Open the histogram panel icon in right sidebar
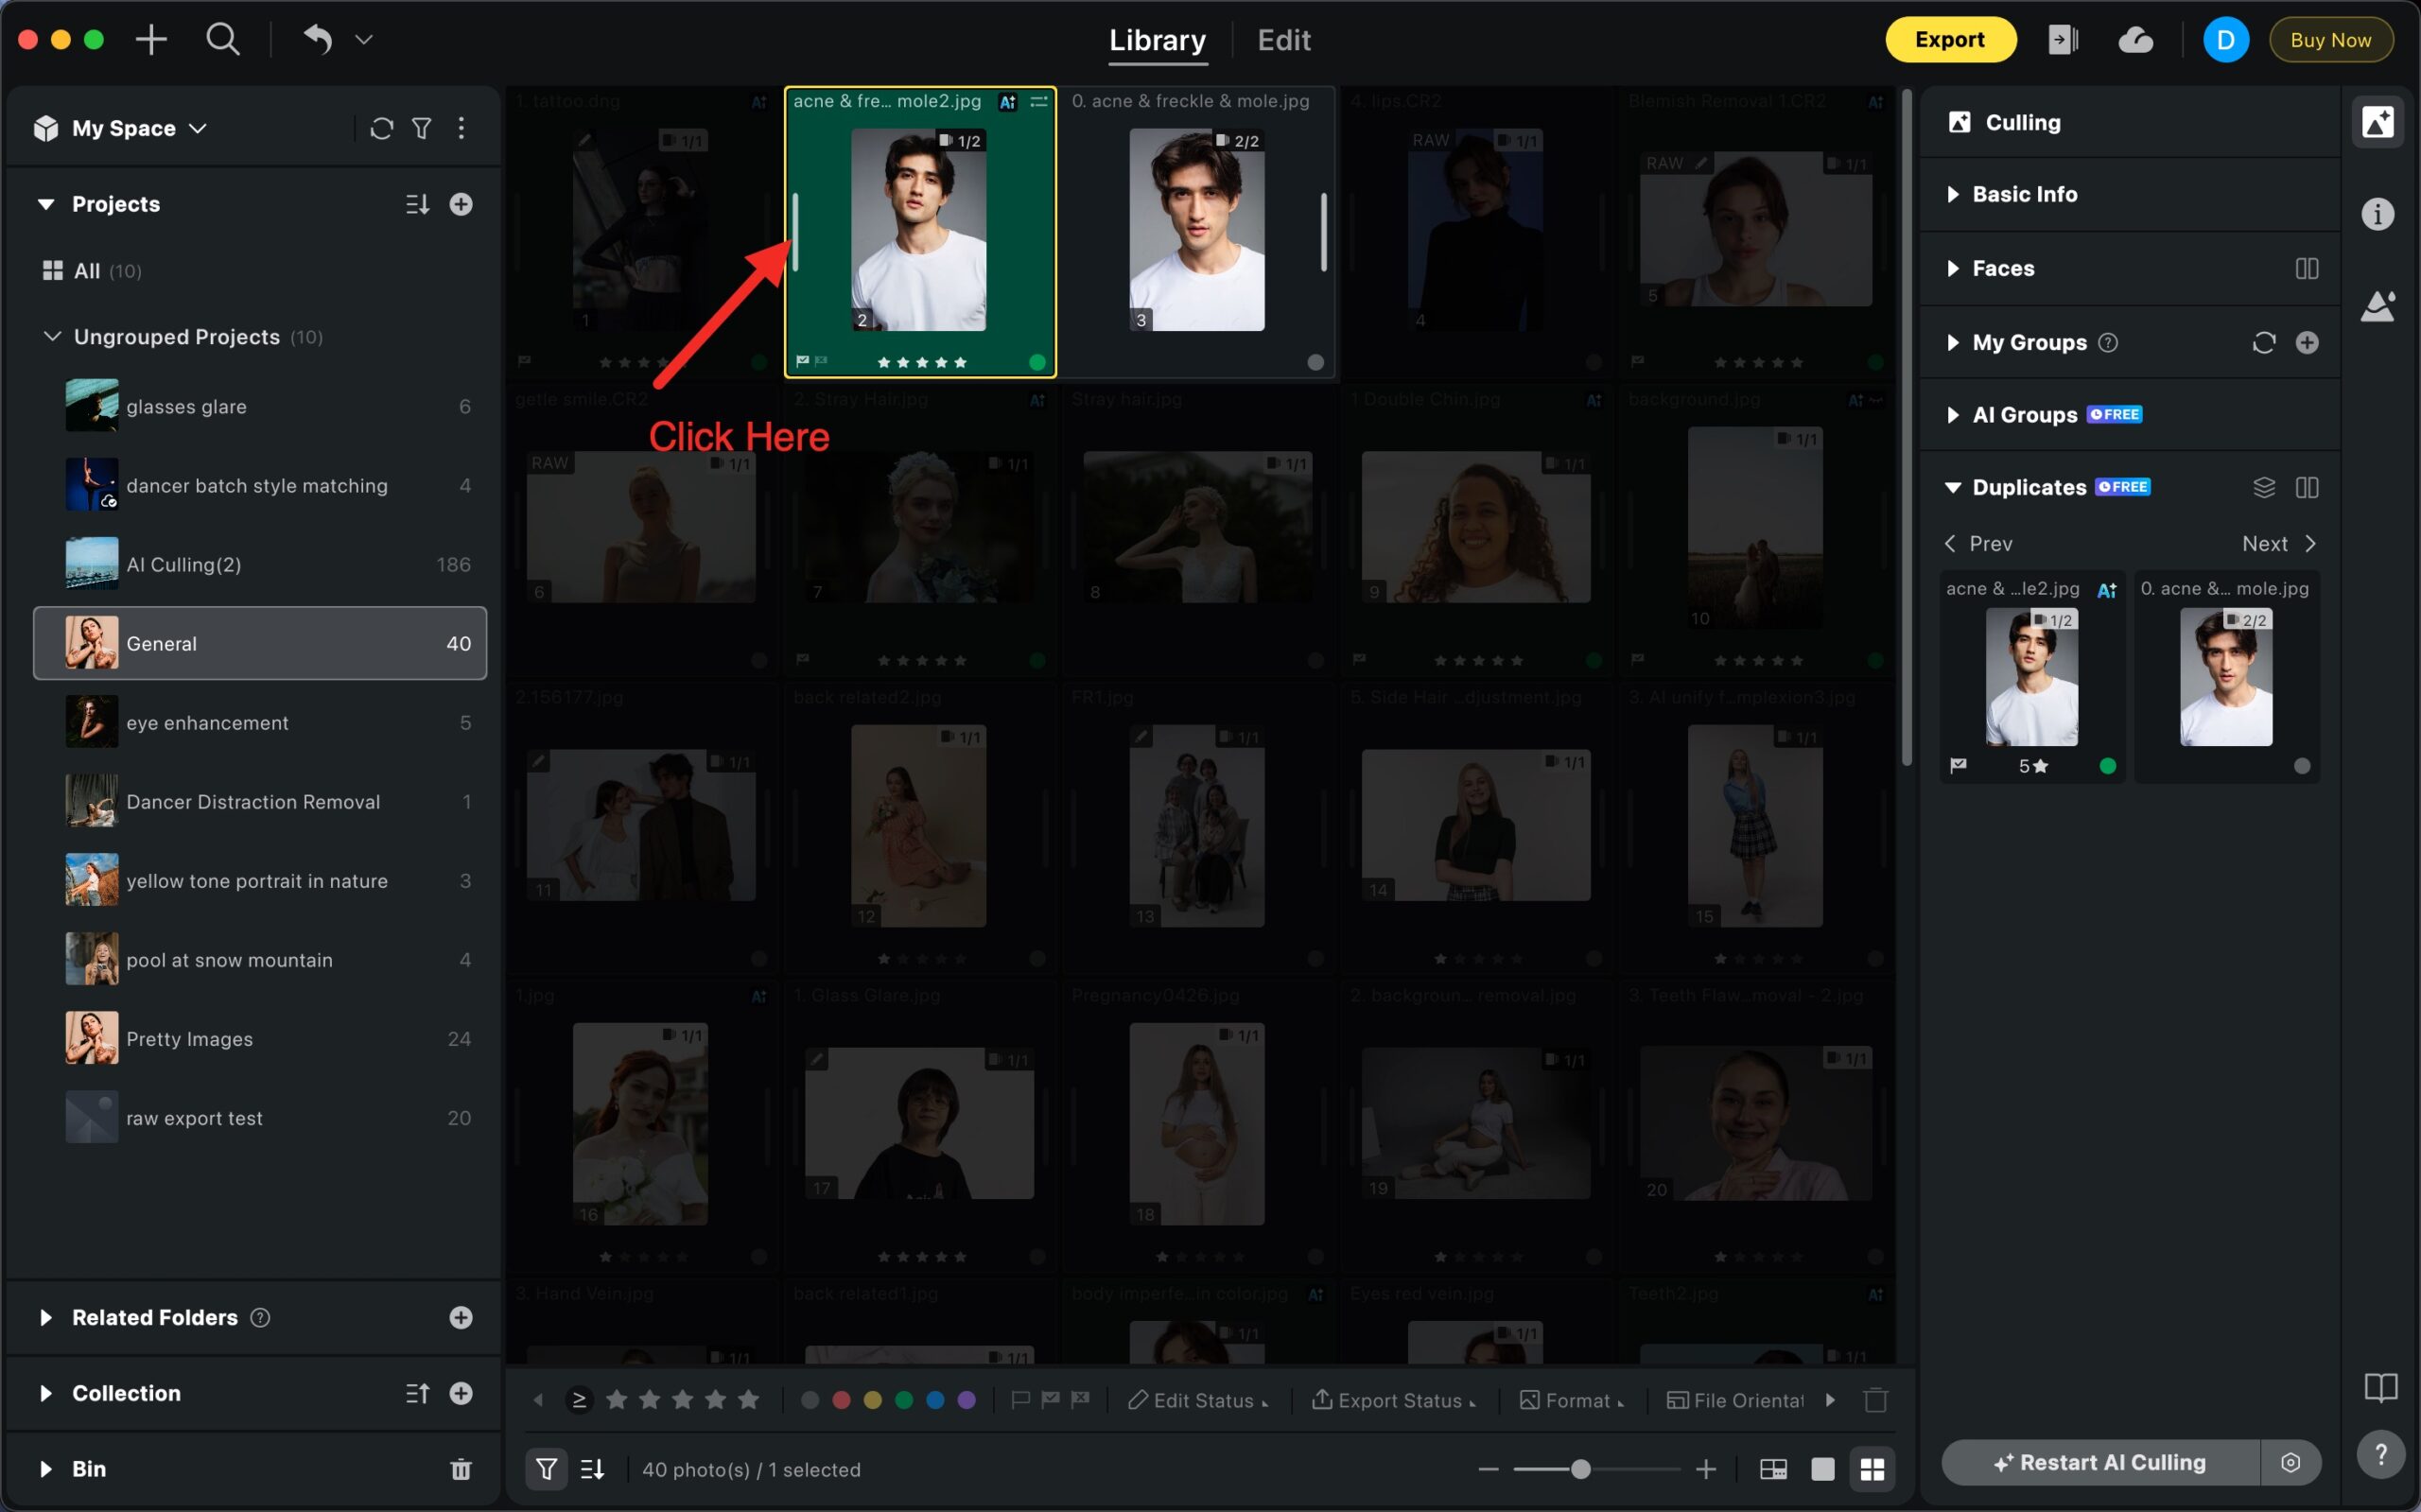Screen dimensions: 2421x1512 click(2378, 307)
